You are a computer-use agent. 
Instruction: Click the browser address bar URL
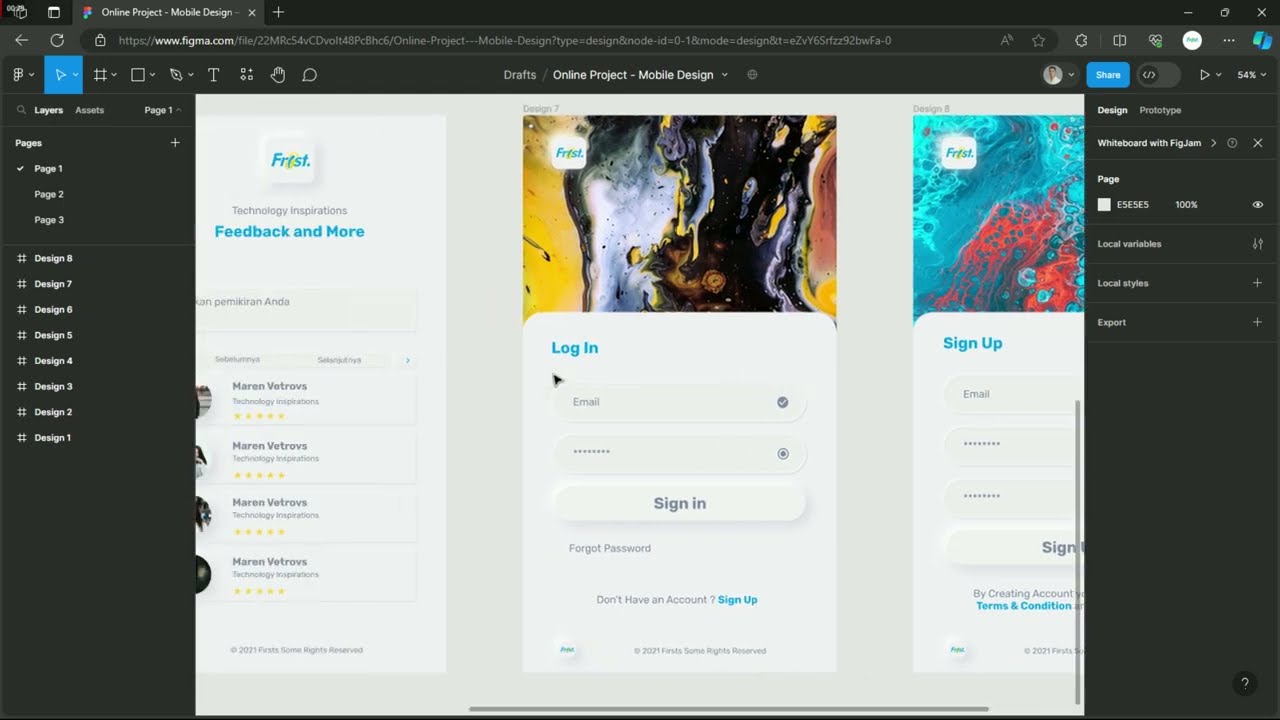(x=504, y=41)
